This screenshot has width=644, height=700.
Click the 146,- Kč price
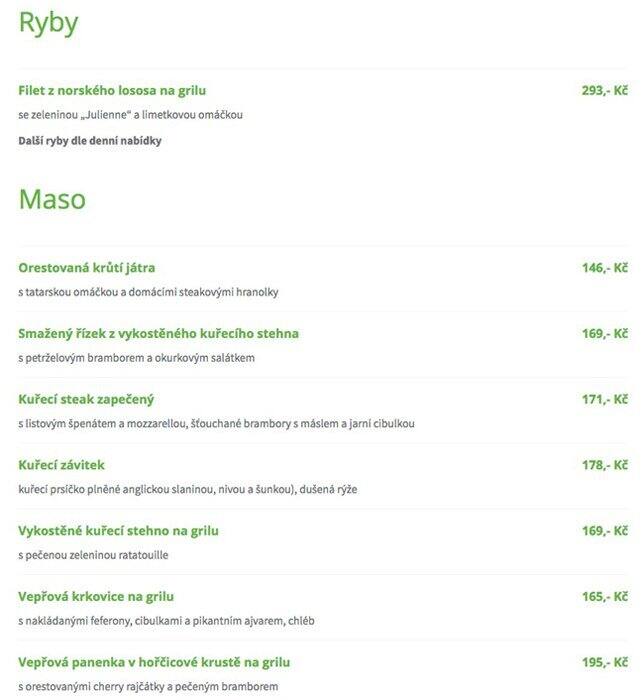click(x=605, y=268)
